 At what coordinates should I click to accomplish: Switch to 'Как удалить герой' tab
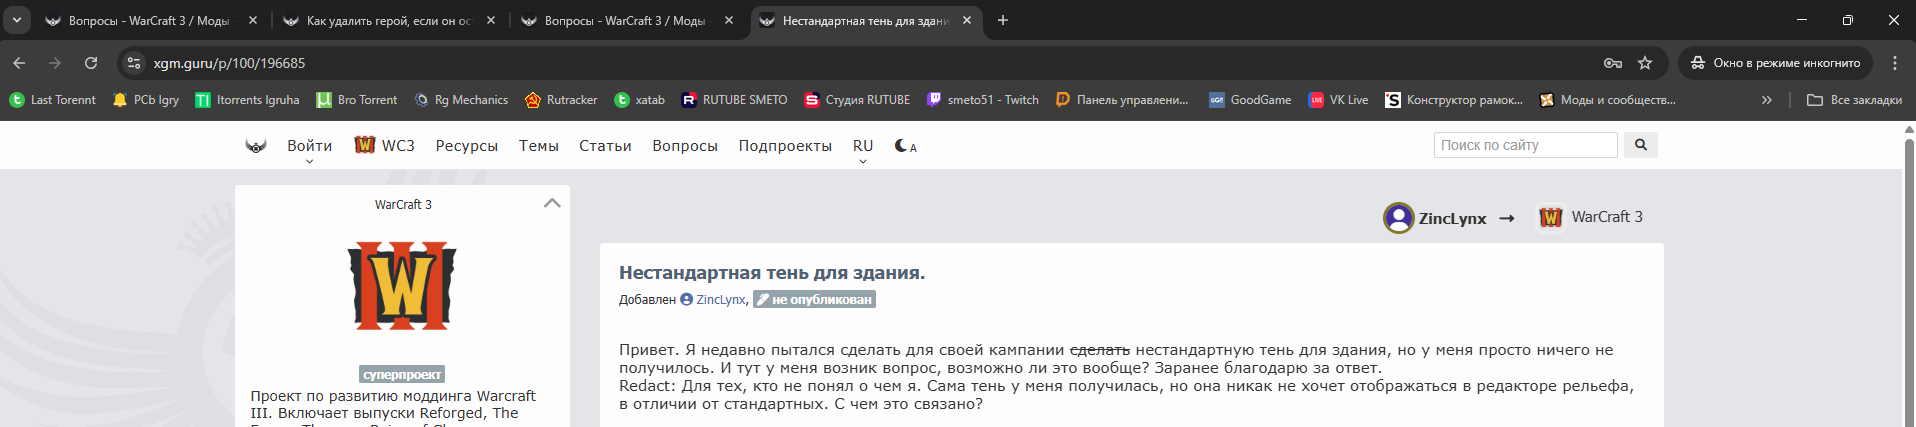tap(388, 20)
